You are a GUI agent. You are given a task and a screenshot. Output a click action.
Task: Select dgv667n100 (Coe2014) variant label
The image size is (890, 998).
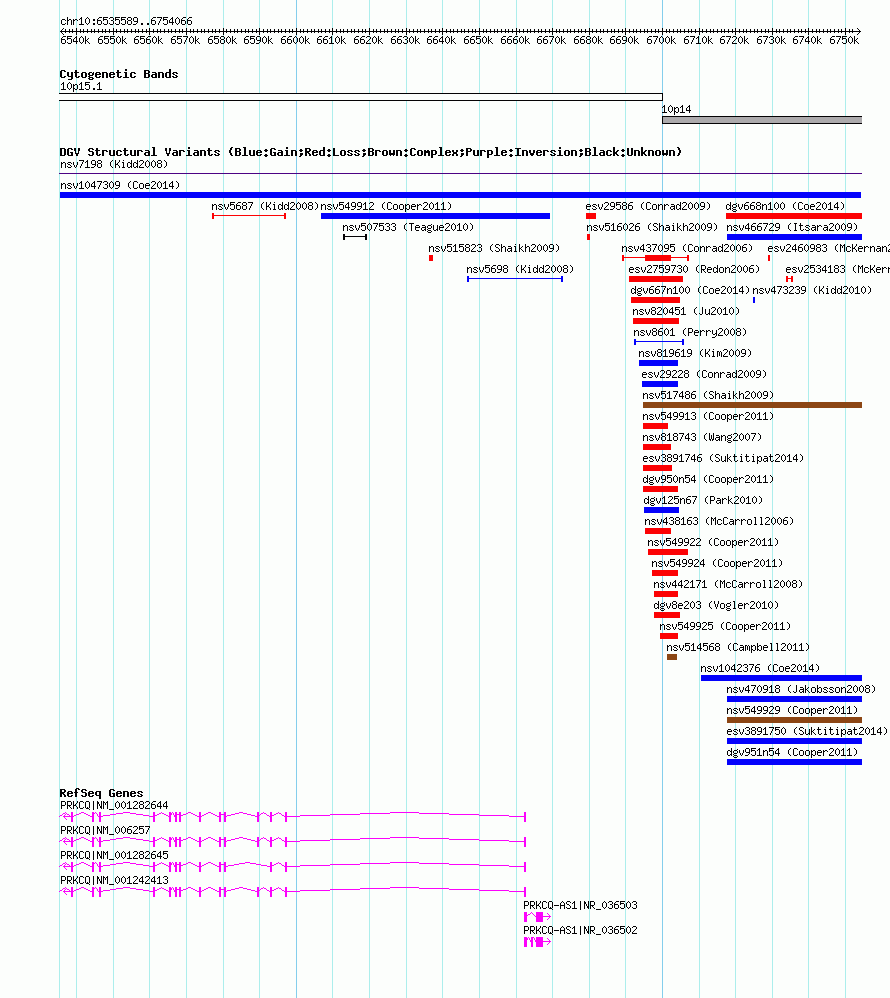coord(690,290)
